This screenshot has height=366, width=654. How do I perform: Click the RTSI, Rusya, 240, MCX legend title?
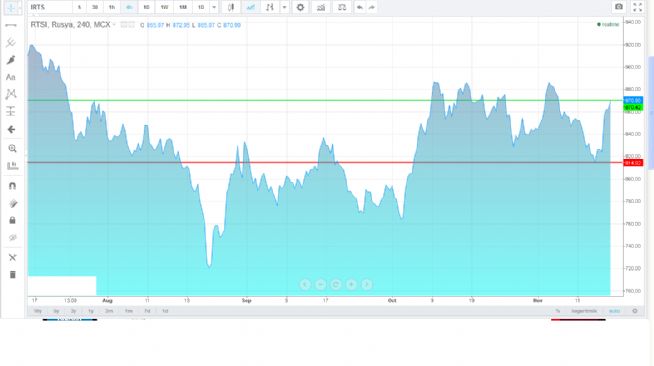[x=70, y=25]
